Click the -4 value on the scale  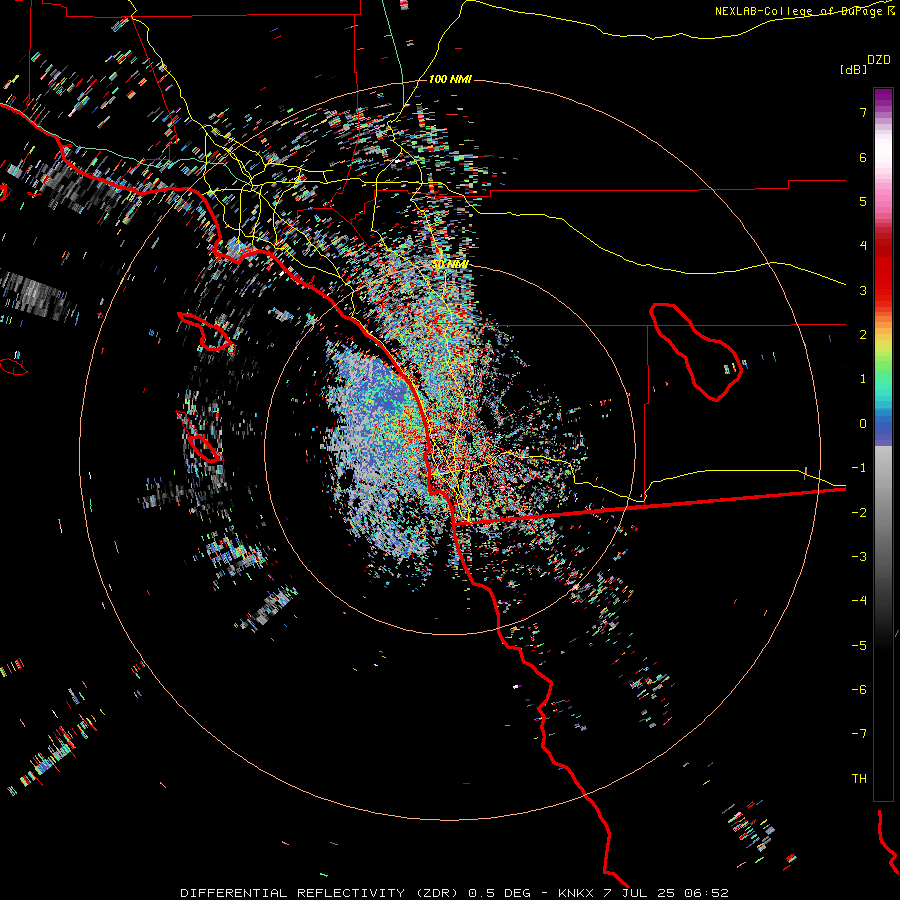[859, 600]
